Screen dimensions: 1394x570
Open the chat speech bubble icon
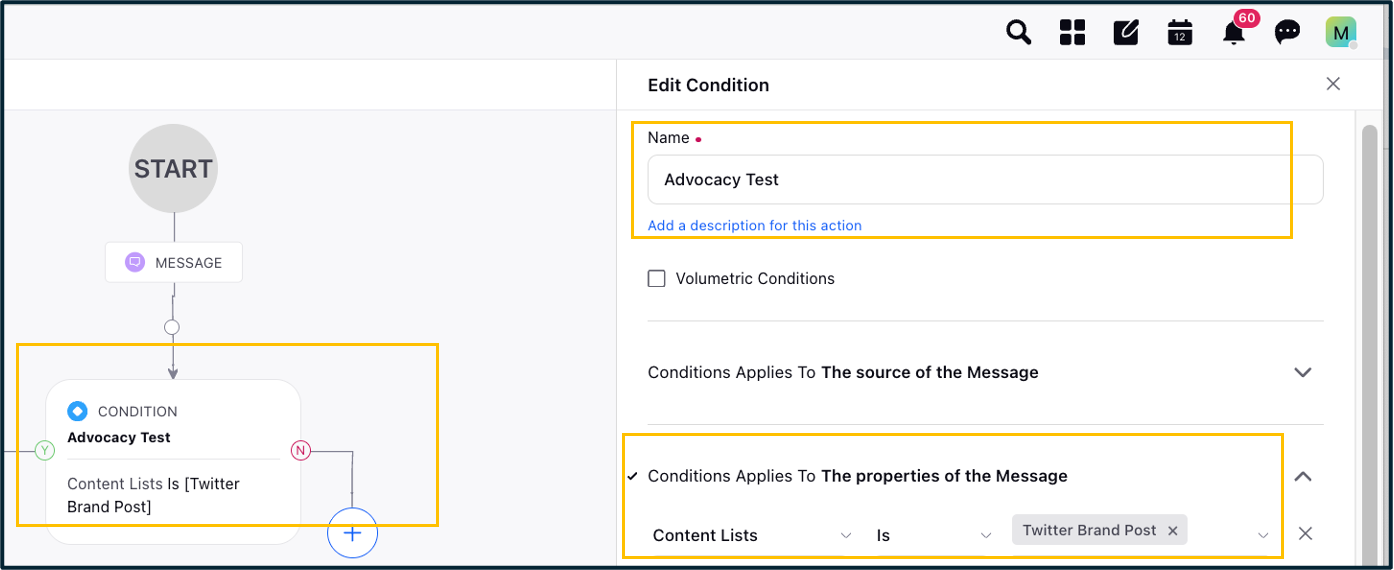pyautogui.click(x=1287, y=32)
